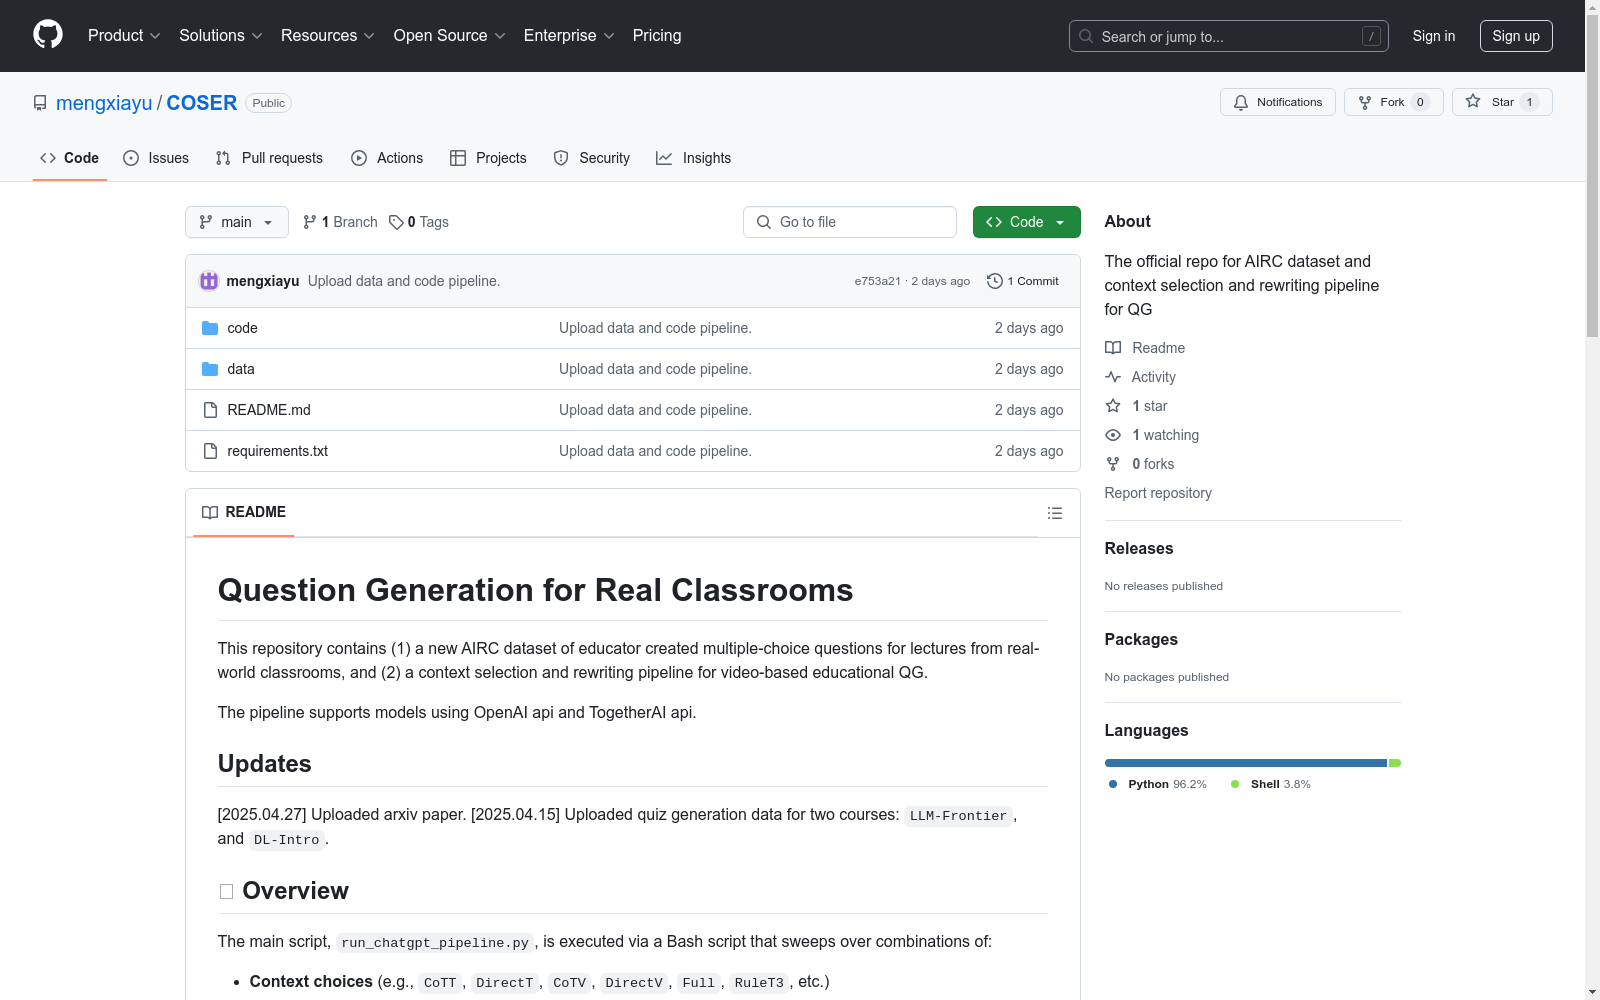Expand the Solutions menu
The image size is (1600, 1000).
click(x=221, y=35)
